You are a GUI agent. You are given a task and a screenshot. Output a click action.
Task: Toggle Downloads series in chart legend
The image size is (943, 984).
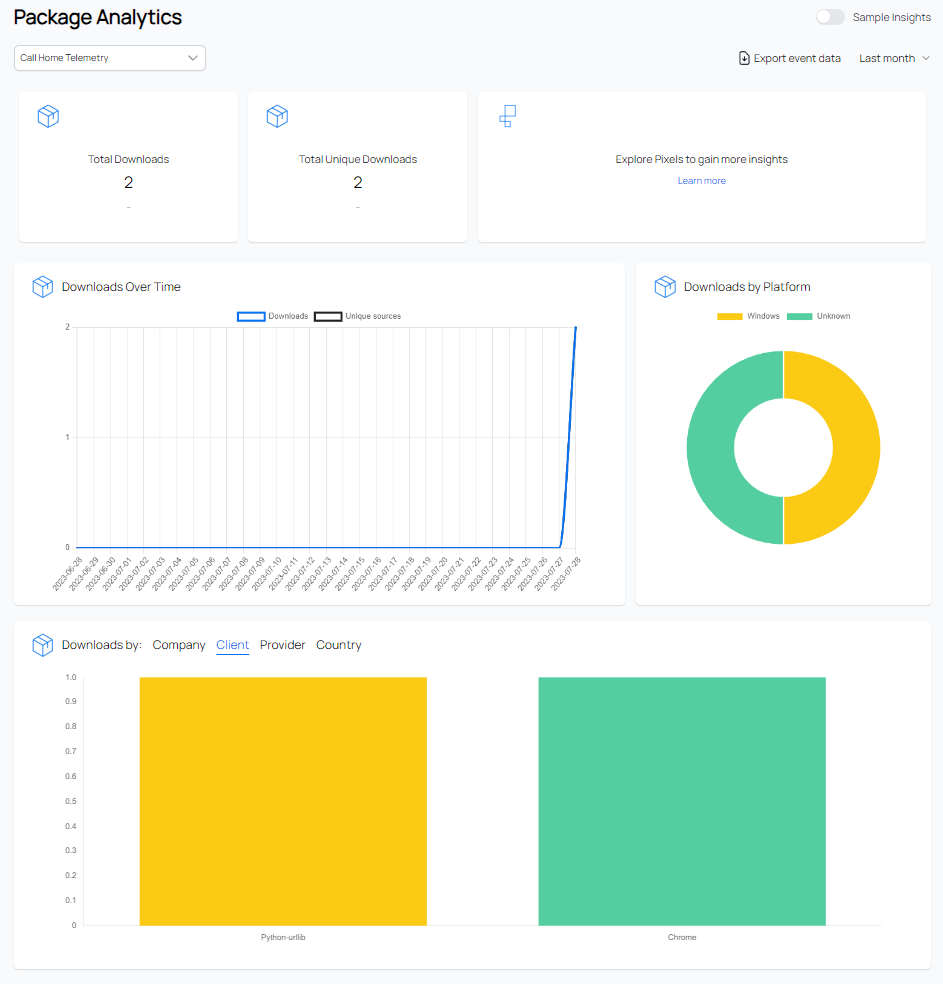pyautogui.click(x=251, y=316)
